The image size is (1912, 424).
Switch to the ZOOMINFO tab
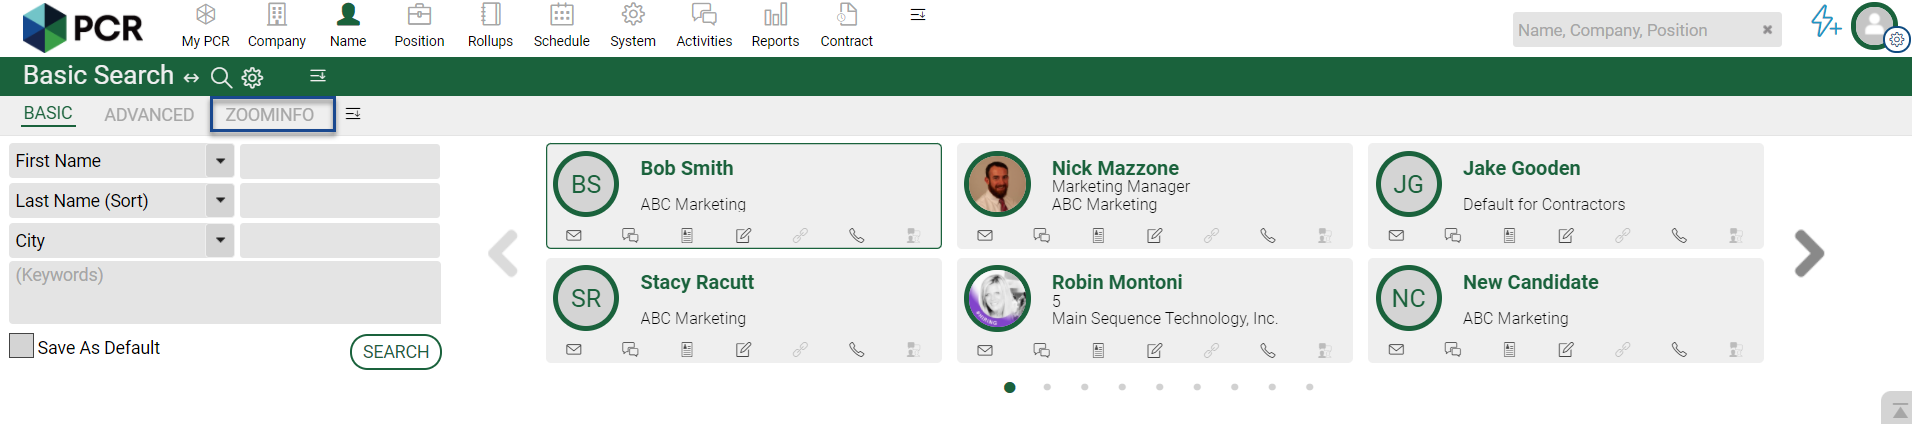coord(270,115)
